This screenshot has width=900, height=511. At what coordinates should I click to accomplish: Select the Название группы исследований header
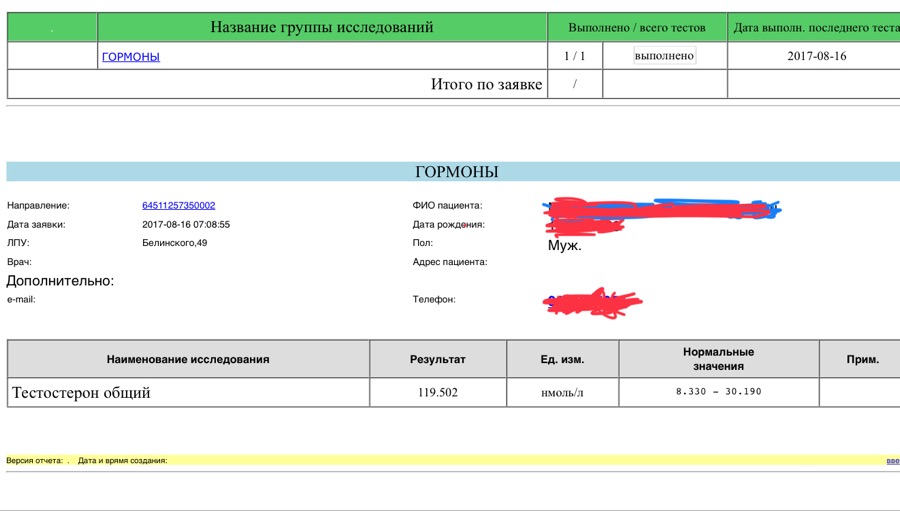(x=322, y=27)
